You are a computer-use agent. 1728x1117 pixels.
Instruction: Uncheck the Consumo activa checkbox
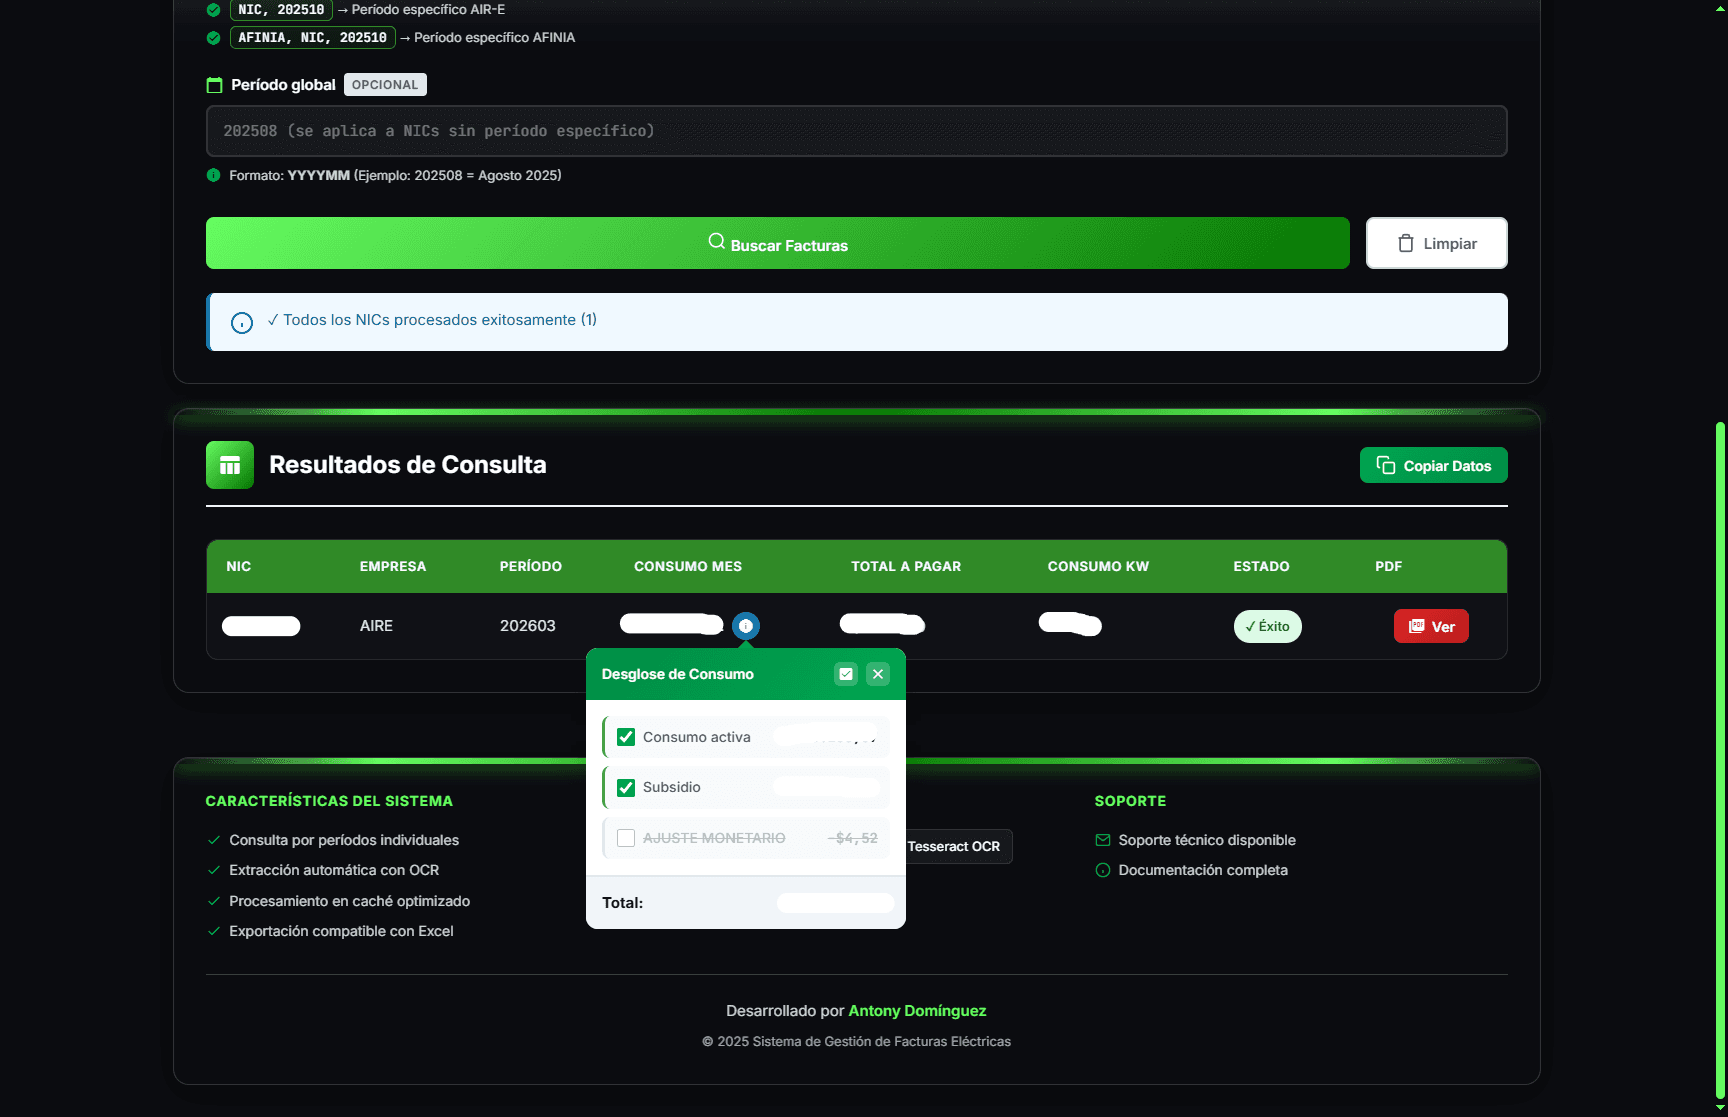tap(626, 737)
